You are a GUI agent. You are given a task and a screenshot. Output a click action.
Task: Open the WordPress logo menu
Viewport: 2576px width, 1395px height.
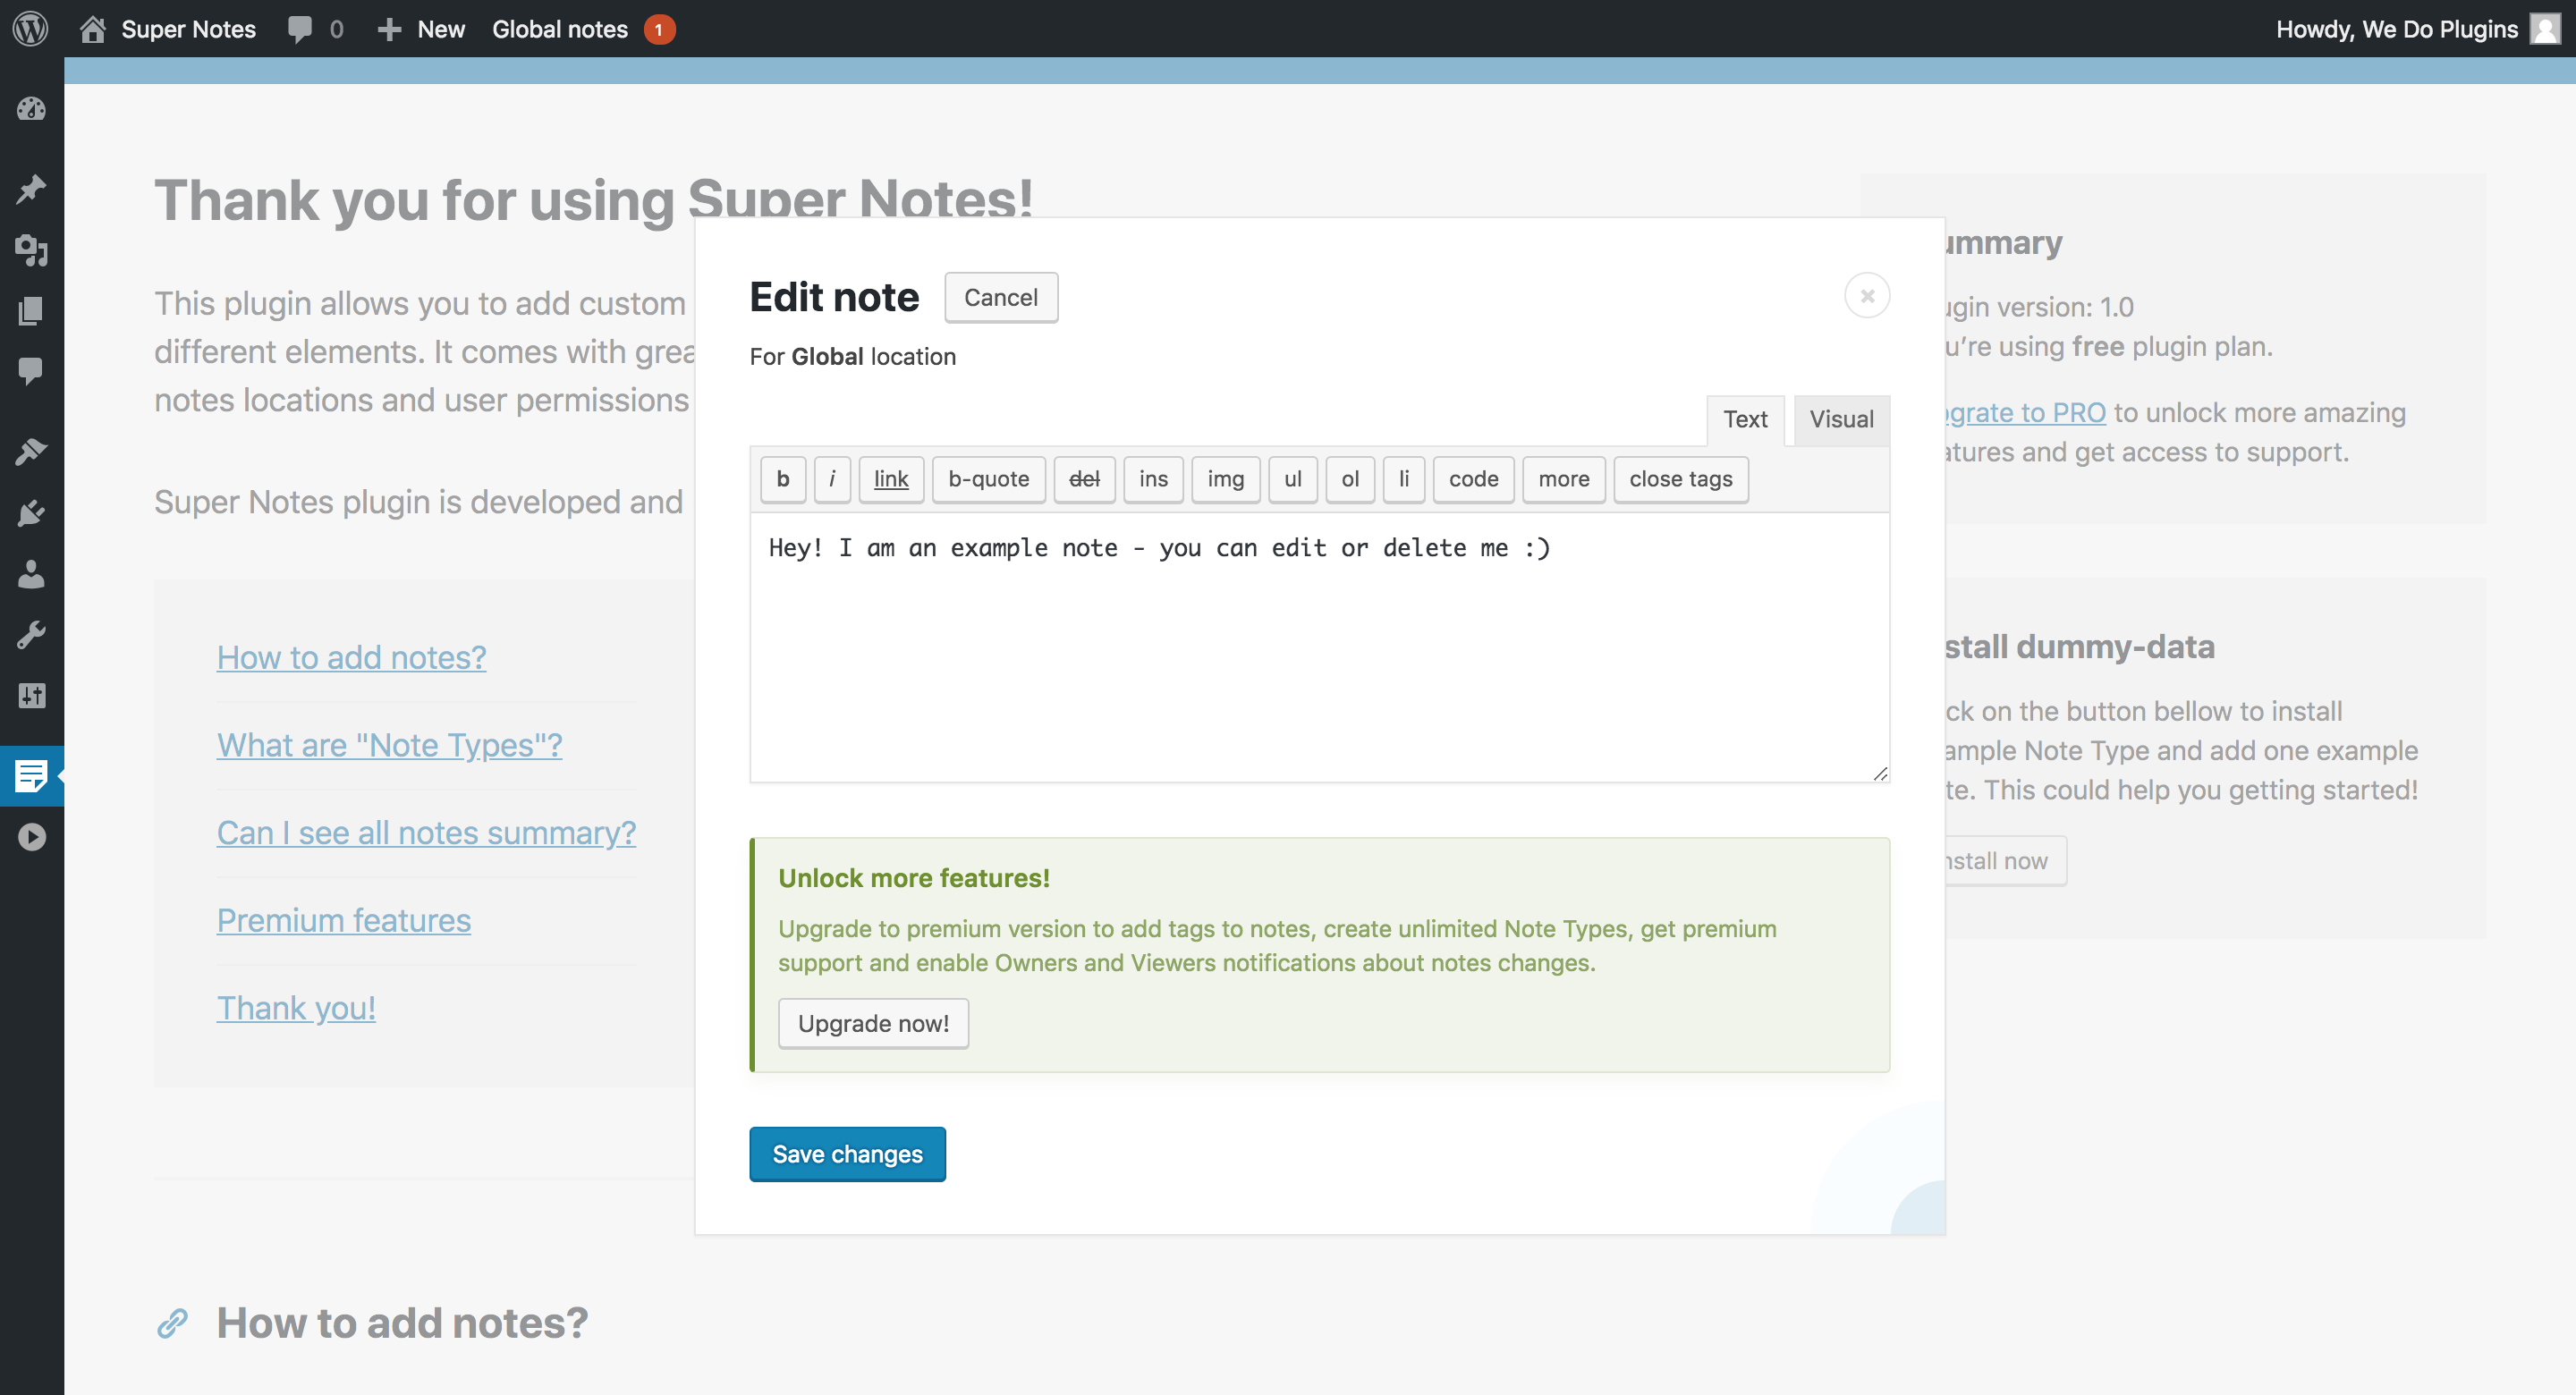click(31, 28)
